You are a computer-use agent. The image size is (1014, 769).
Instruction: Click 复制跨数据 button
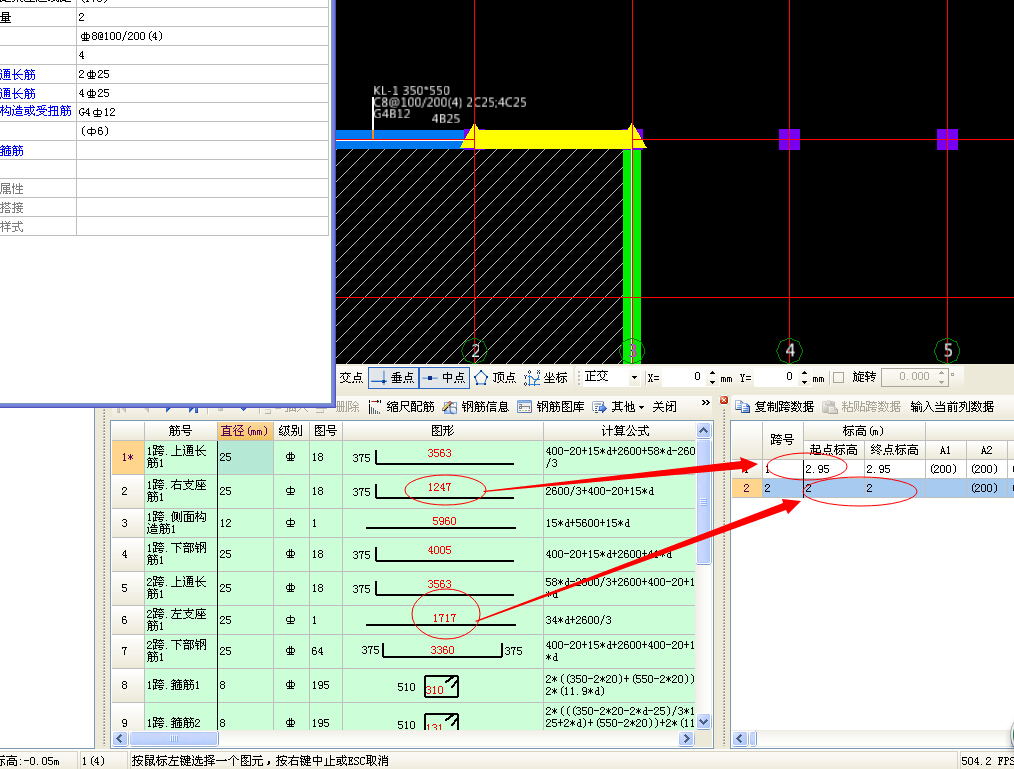(775, 407)
